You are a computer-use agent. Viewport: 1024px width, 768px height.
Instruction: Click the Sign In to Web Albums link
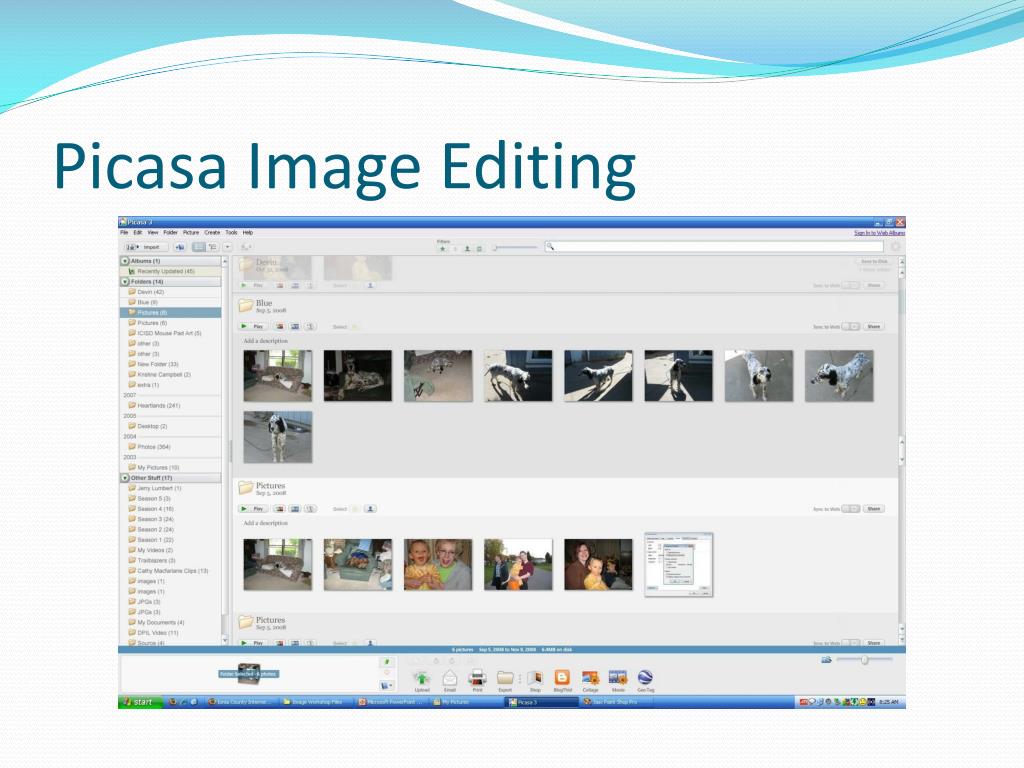pyautogui.click(x=879, y=233)
